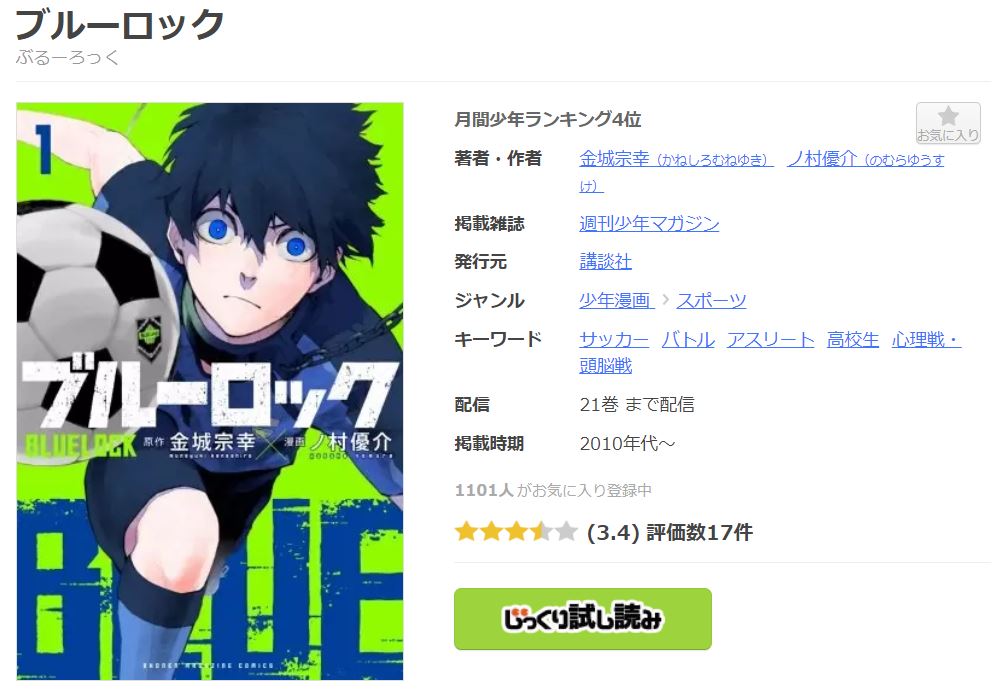This screenshot has height=693, width=999.
Task: Select keyword バトル
Action: (688, 339)
